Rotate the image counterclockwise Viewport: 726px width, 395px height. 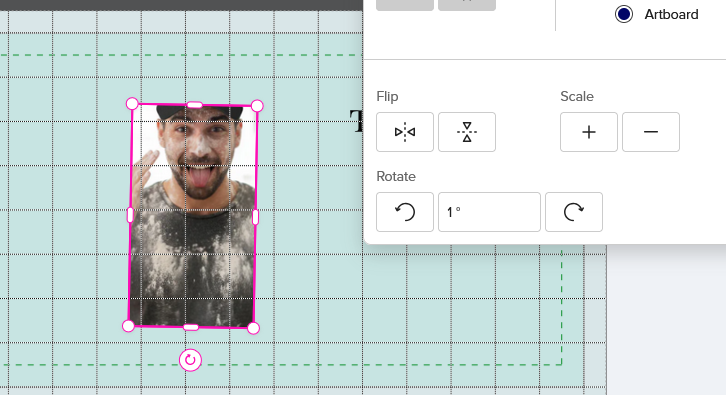[x=405, y=212]
